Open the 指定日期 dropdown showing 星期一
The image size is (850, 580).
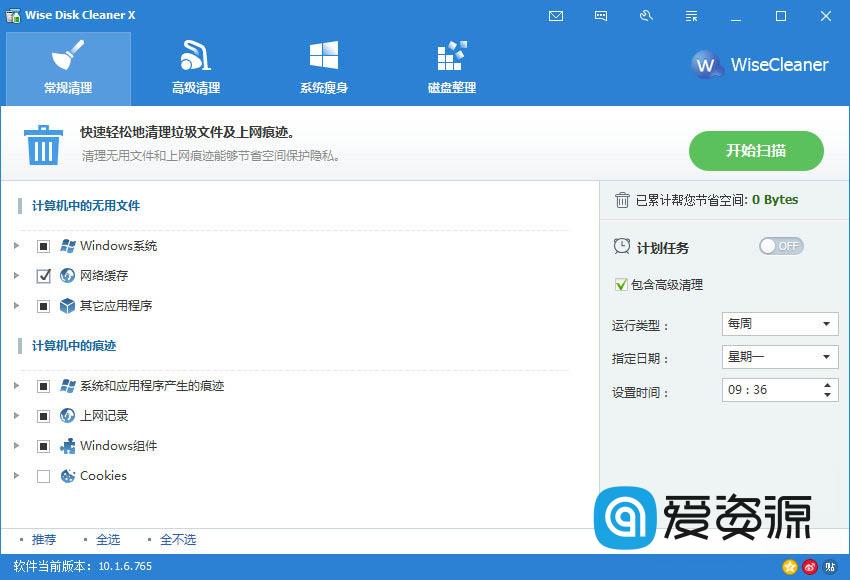point(780,357)
